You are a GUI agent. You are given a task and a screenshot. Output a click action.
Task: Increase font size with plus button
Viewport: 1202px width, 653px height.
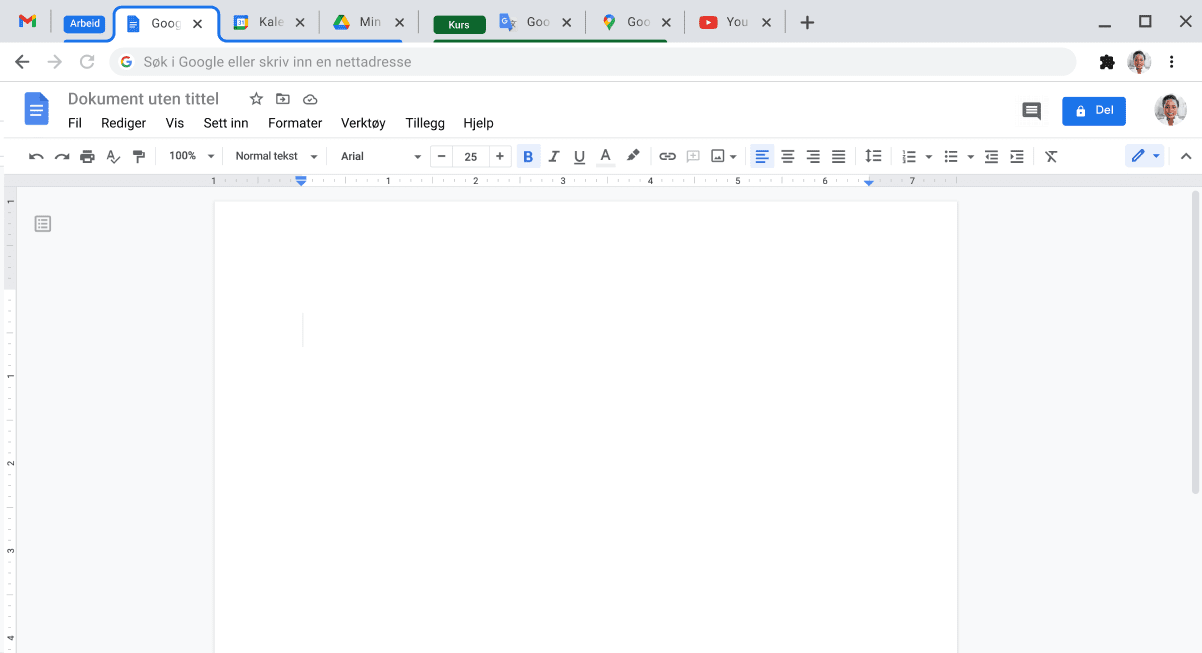click(x=500, y=156)
